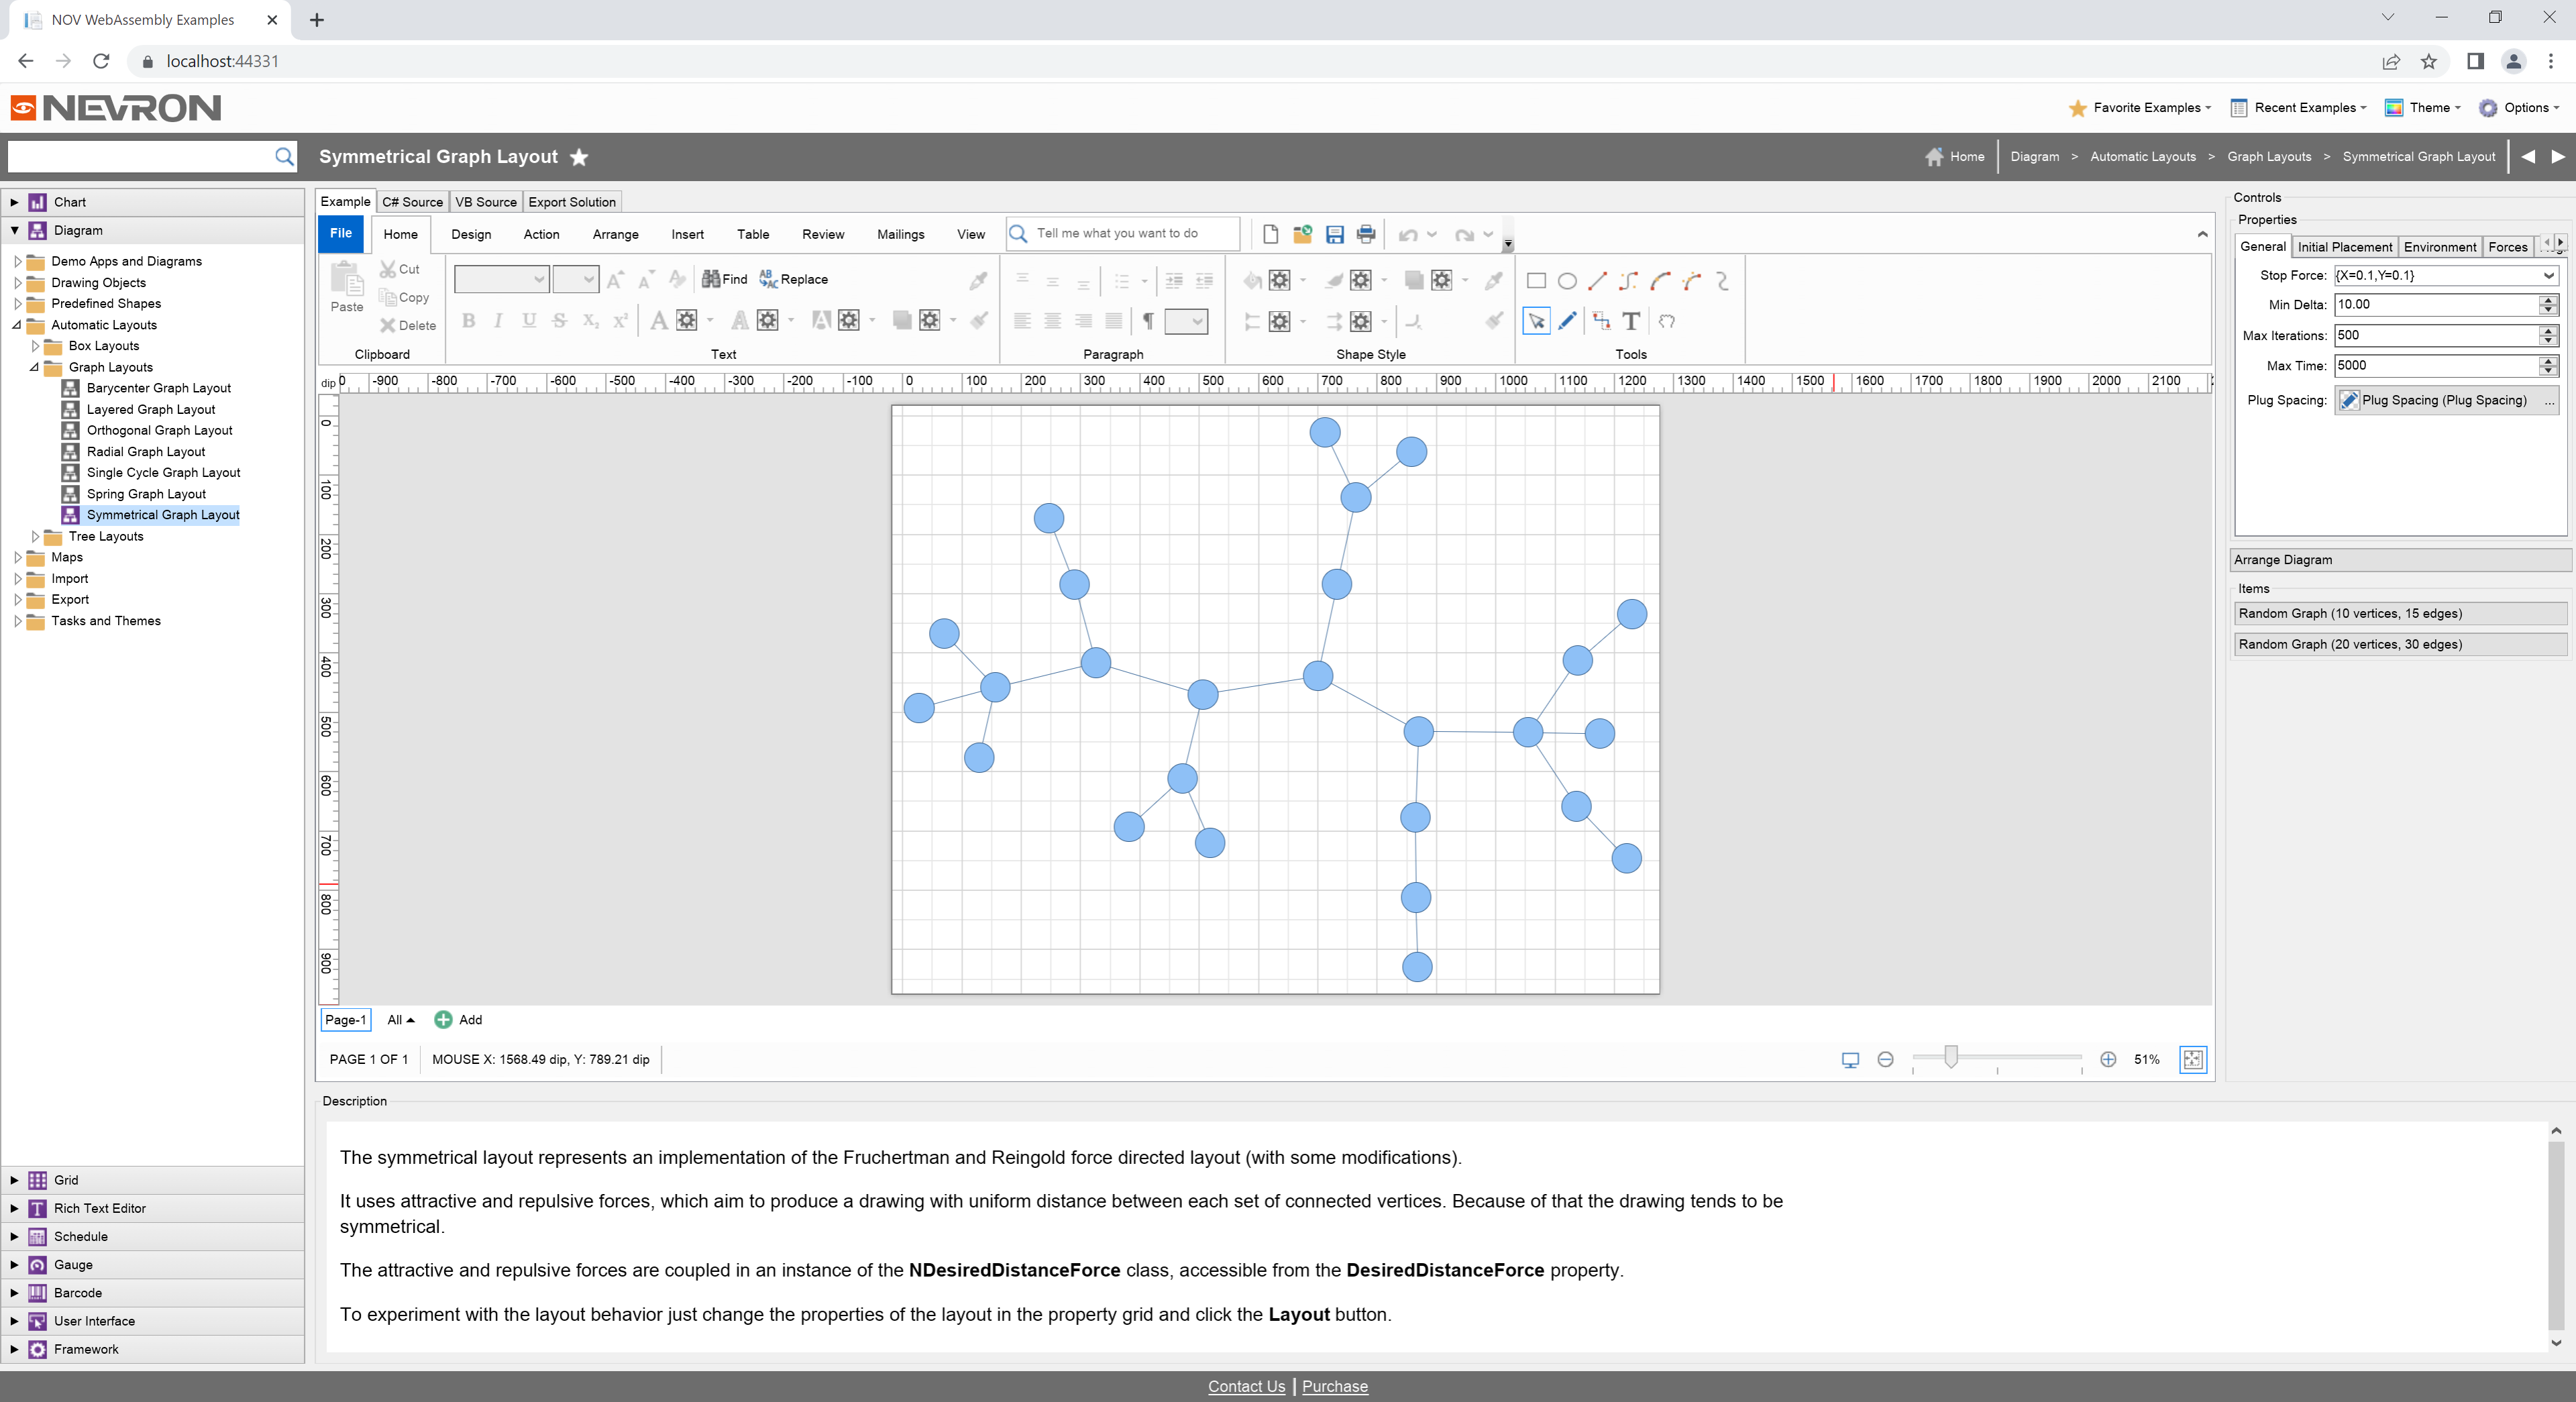Open the Forces properties tab
This screenshot has height=1402, width=2576.
point(2507,247)
